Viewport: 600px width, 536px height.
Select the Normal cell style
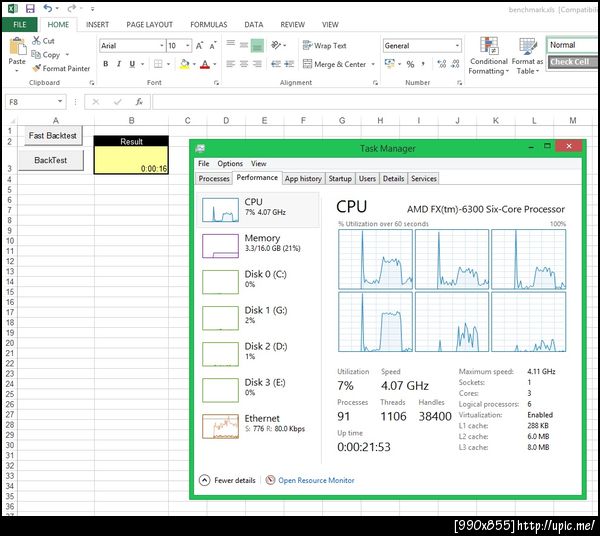pyautogui.click(x=573, y=45)
